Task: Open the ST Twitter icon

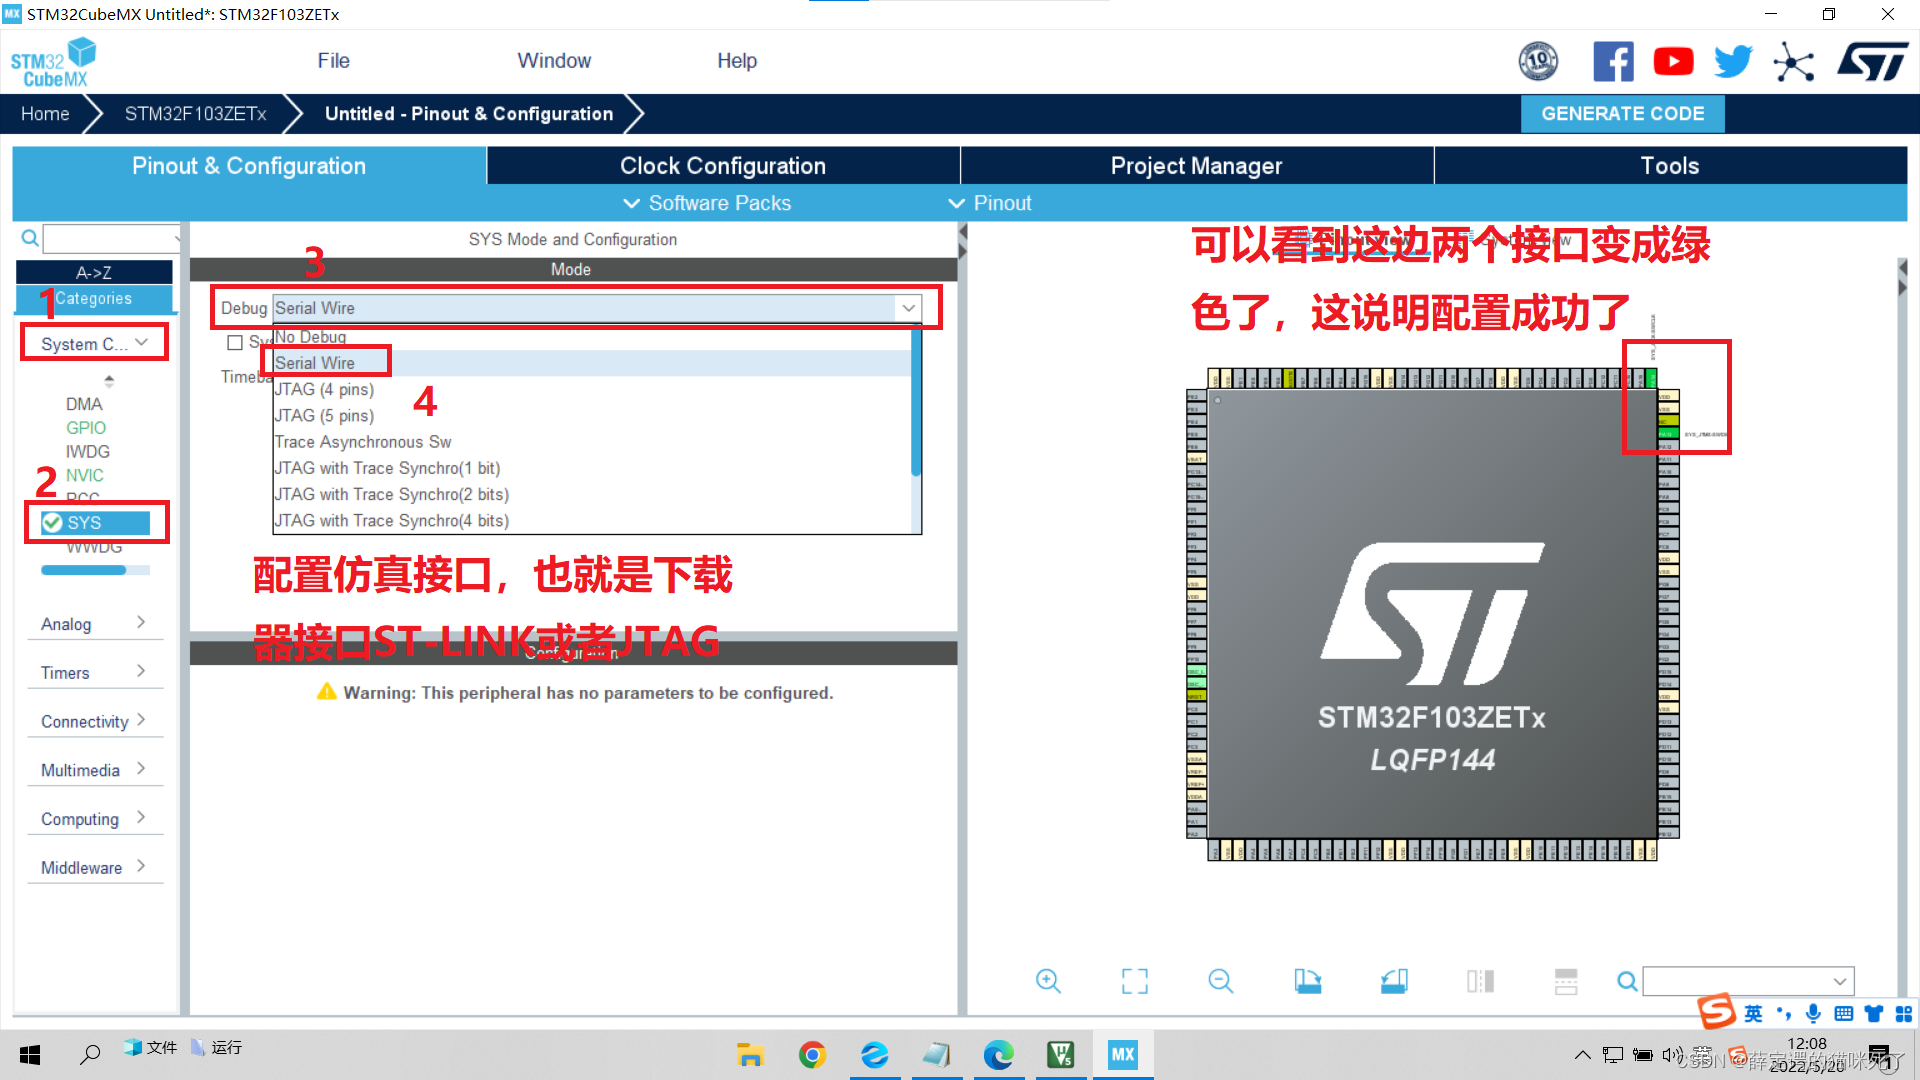Action: coord(1733,62)
